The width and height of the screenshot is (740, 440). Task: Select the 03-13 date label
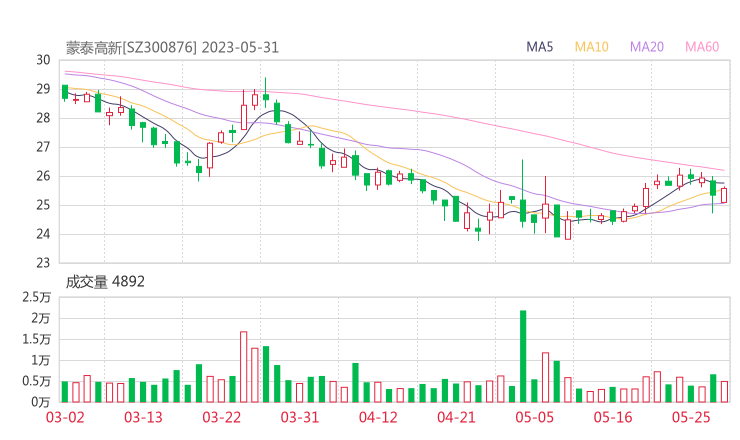pos(143,417)
